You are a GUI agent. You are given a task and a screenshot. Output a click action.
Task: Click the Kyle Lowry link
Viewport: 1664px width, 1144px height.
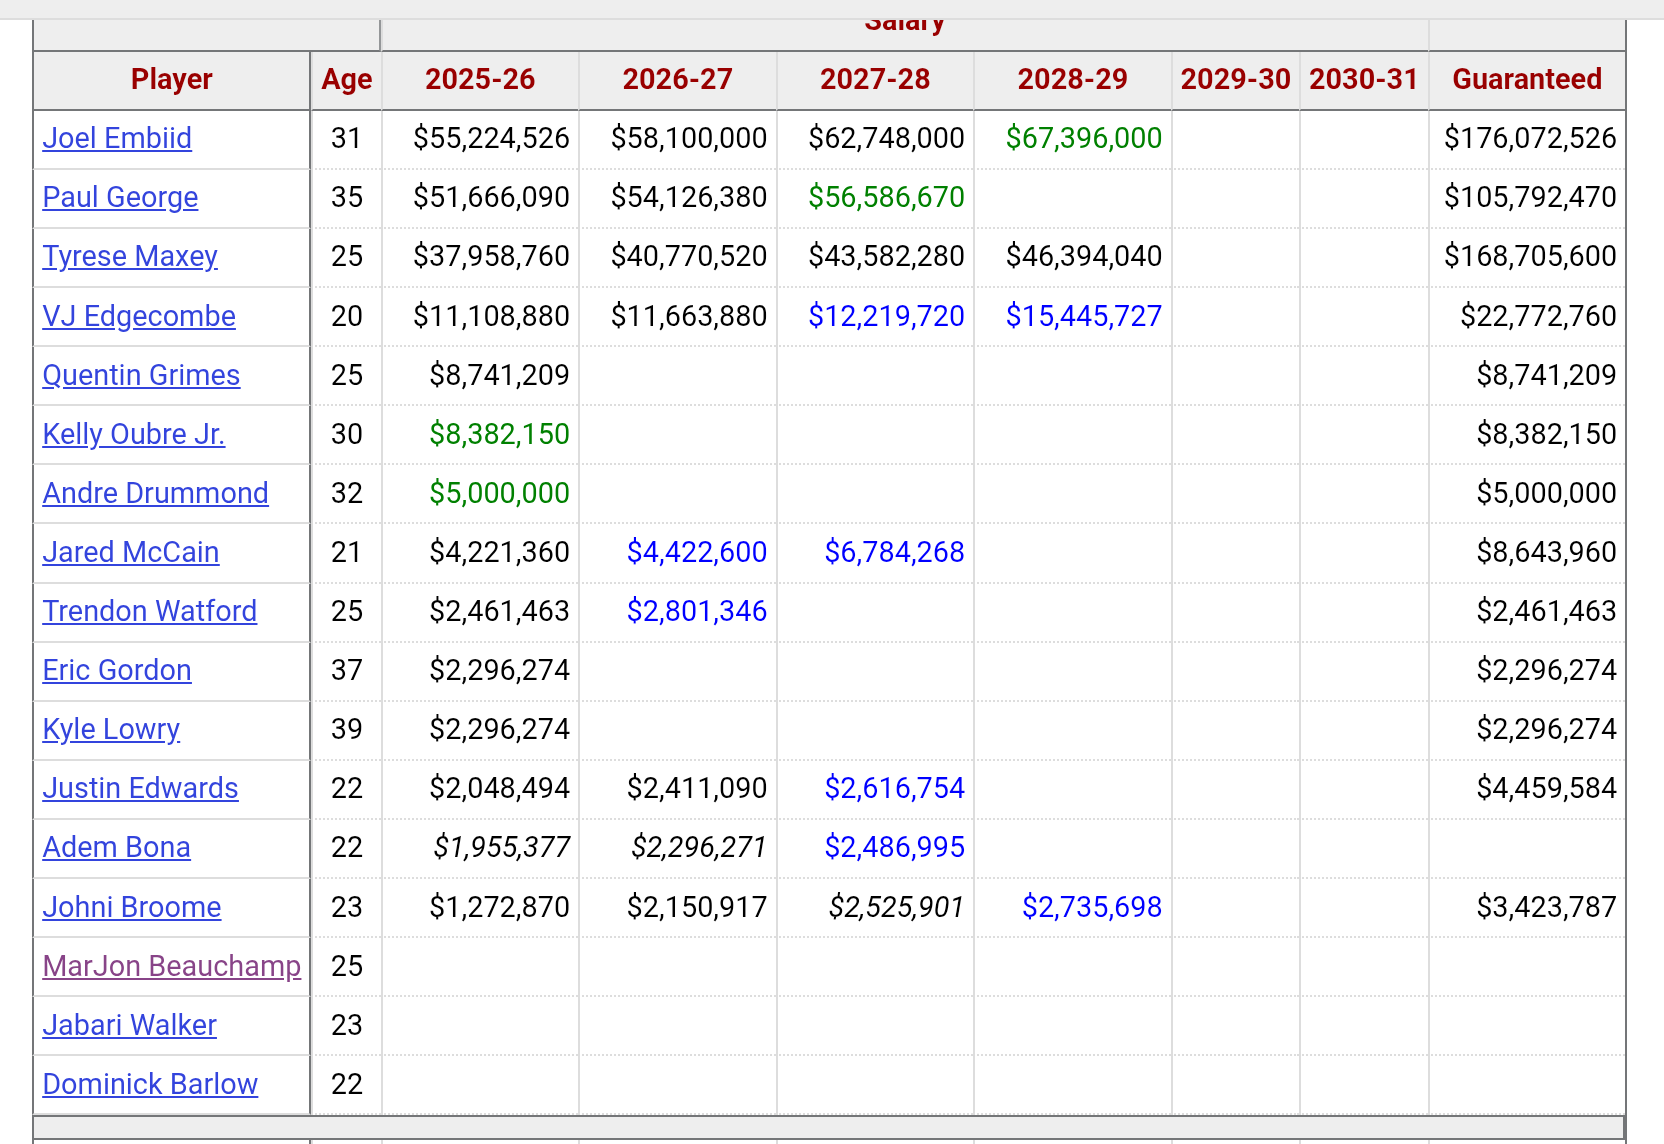(x=111, y=729)
